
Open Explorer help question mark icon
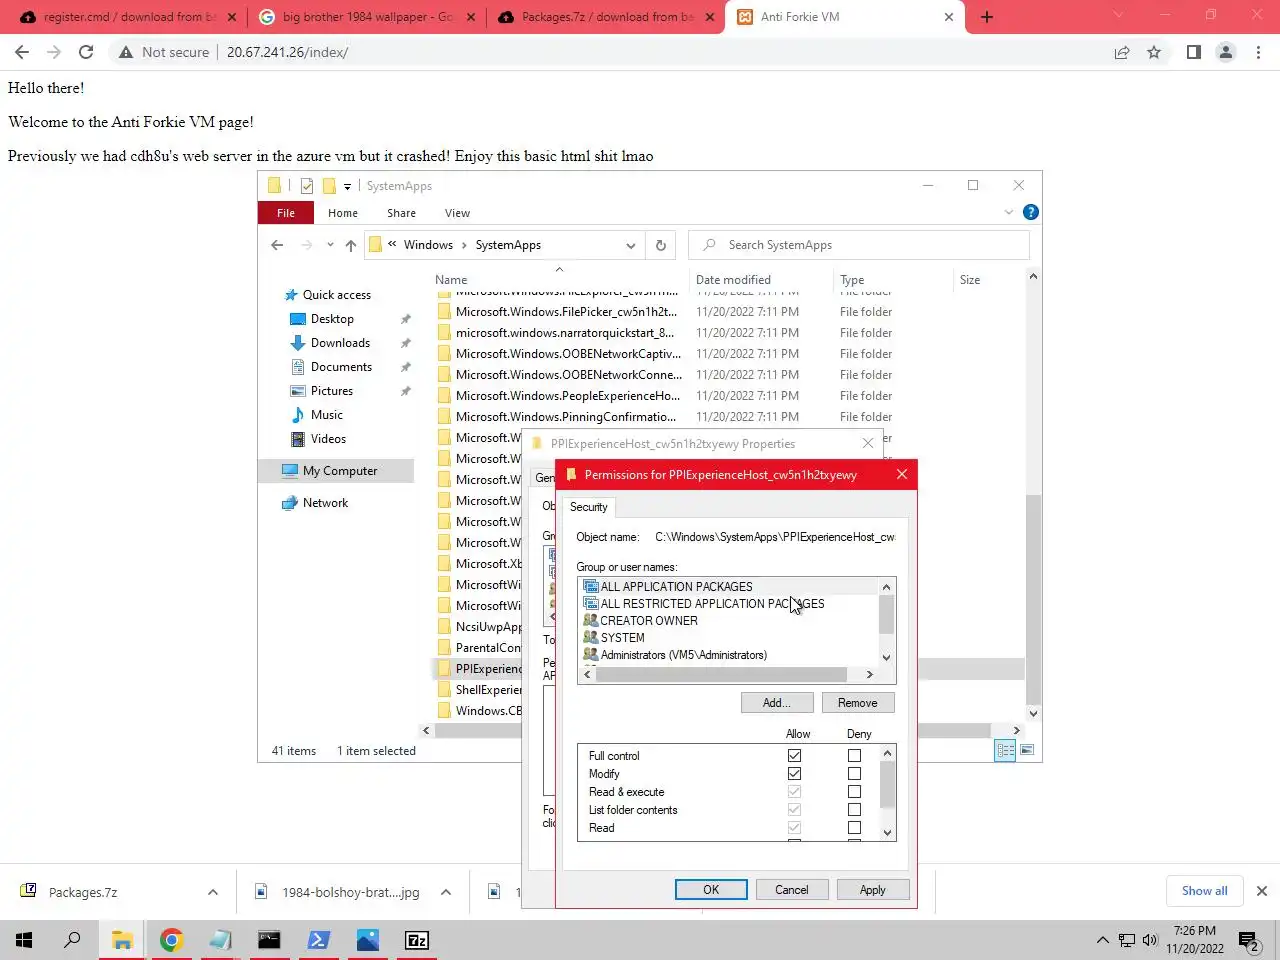click(x=1031, y=212)
